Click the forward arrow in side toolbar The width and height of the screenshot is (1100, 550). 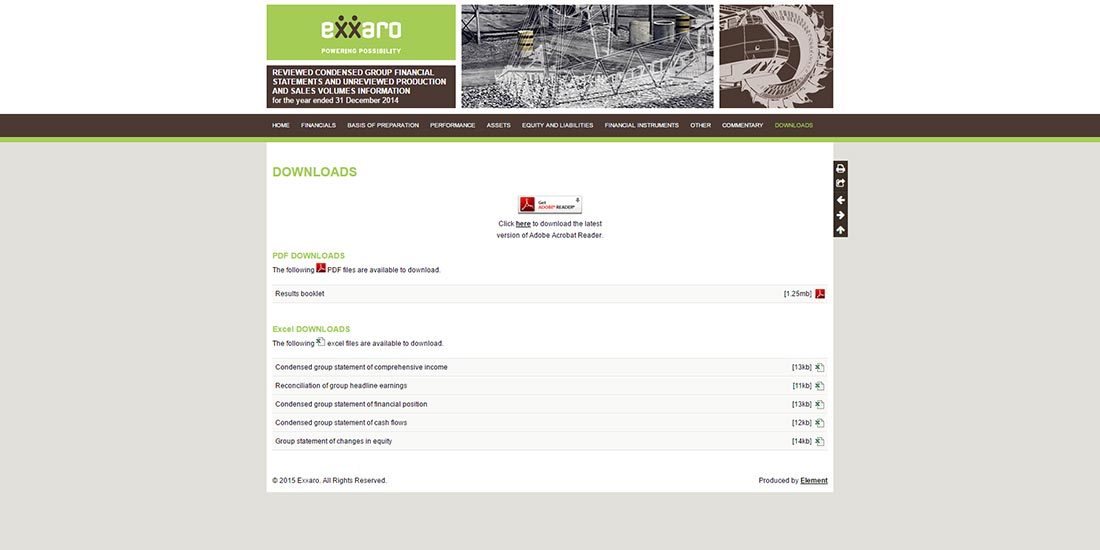coord(840,215)
